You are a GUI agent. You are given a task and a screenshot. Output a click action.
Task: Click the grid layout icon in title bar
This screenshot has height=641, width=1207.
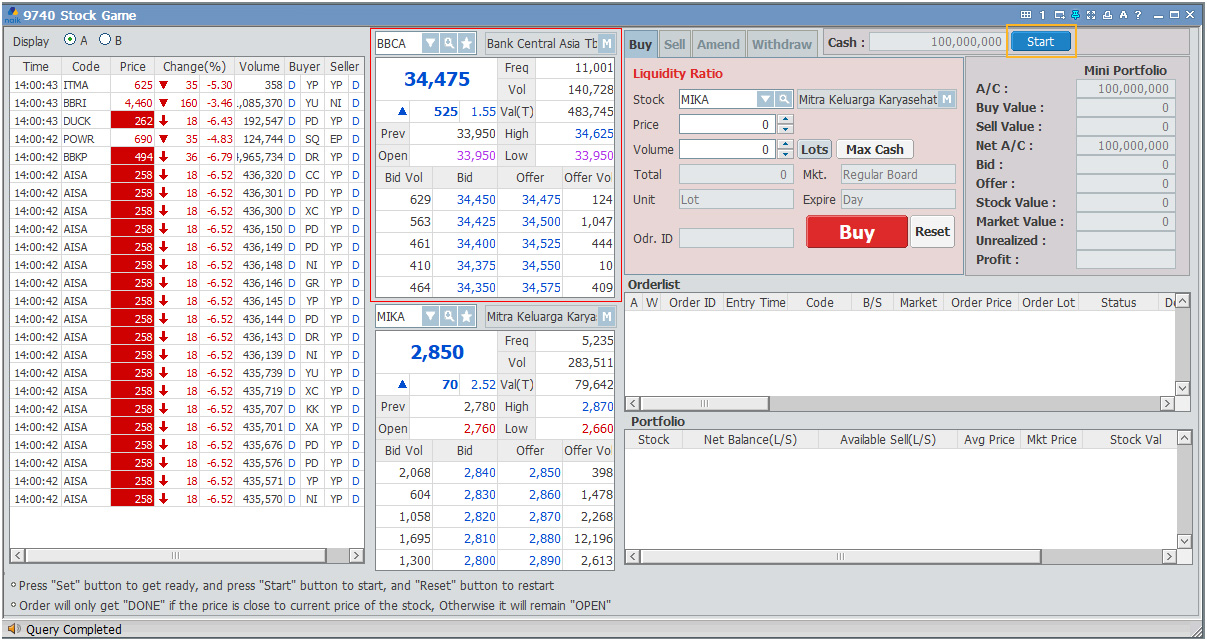pos(1025,15)
